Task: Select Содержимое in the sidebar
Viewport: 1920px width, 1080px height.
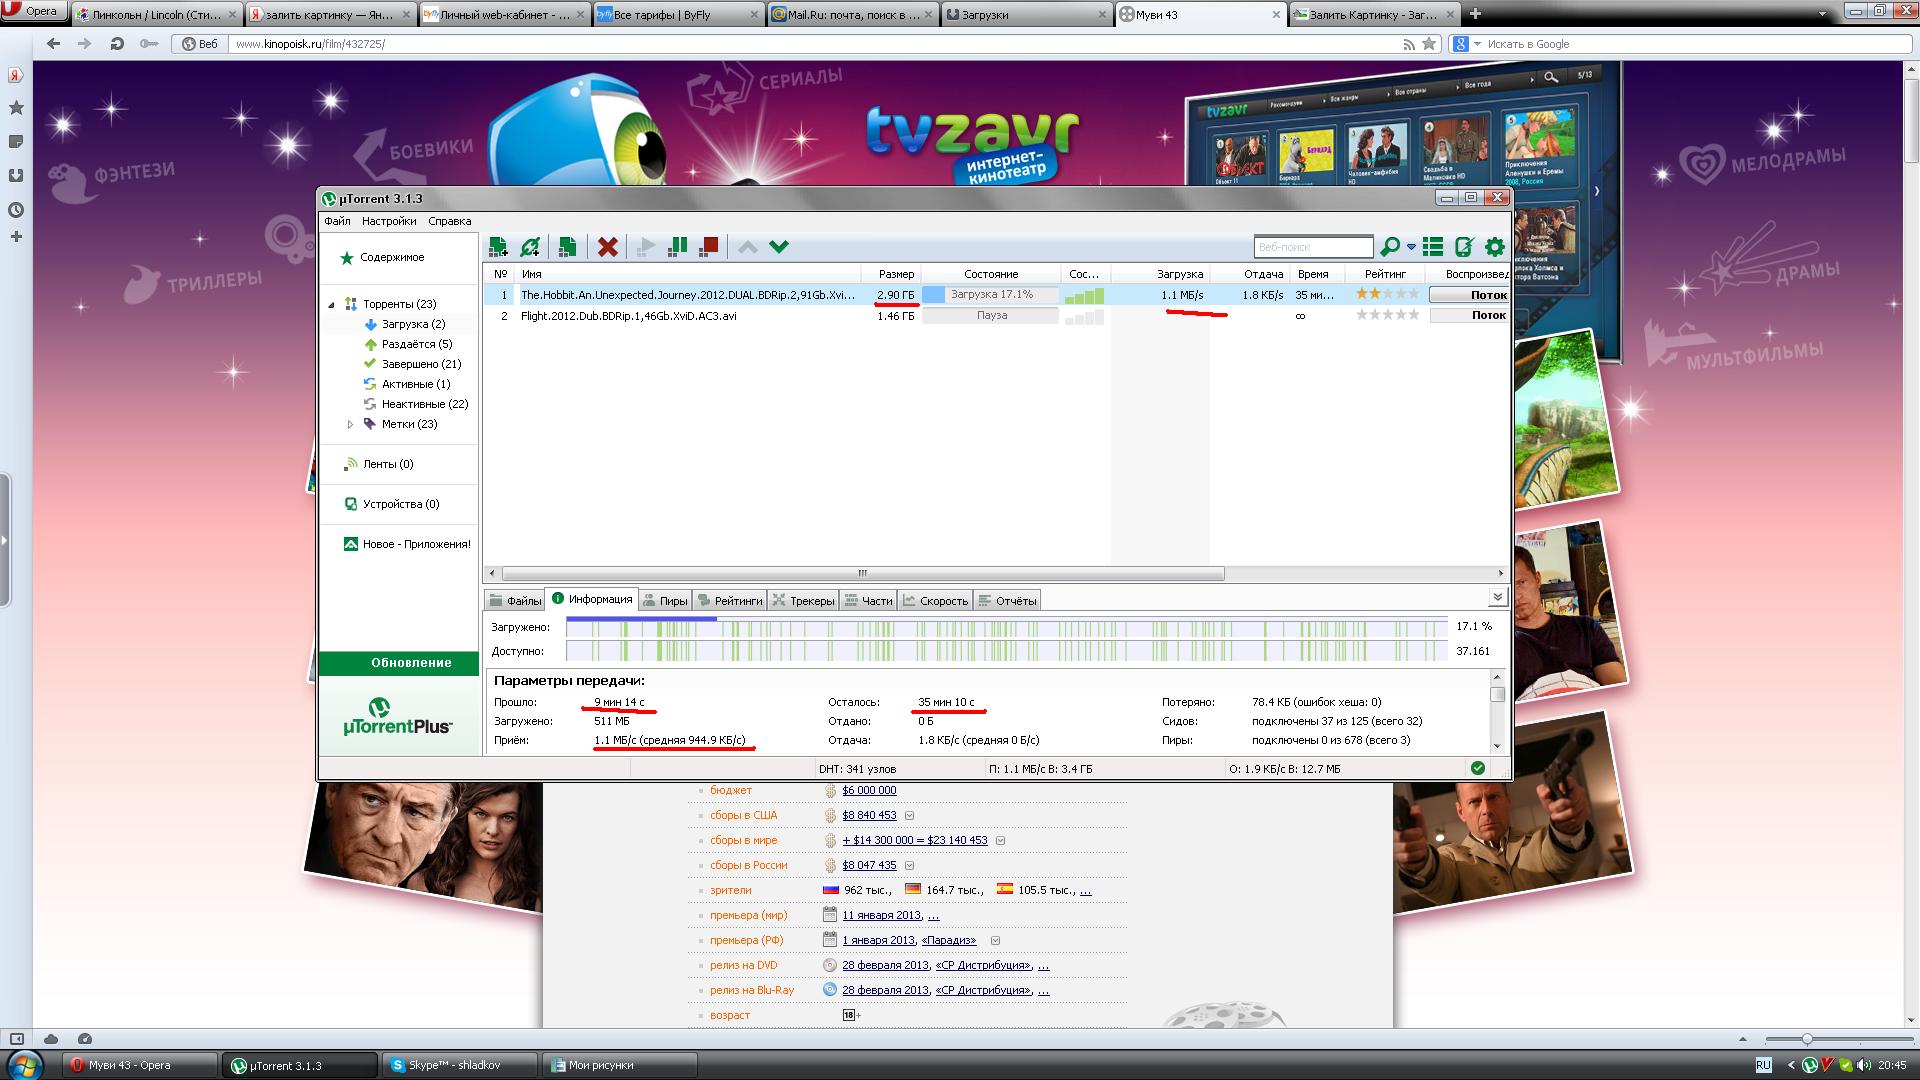Action: click(x=392, y=258)
